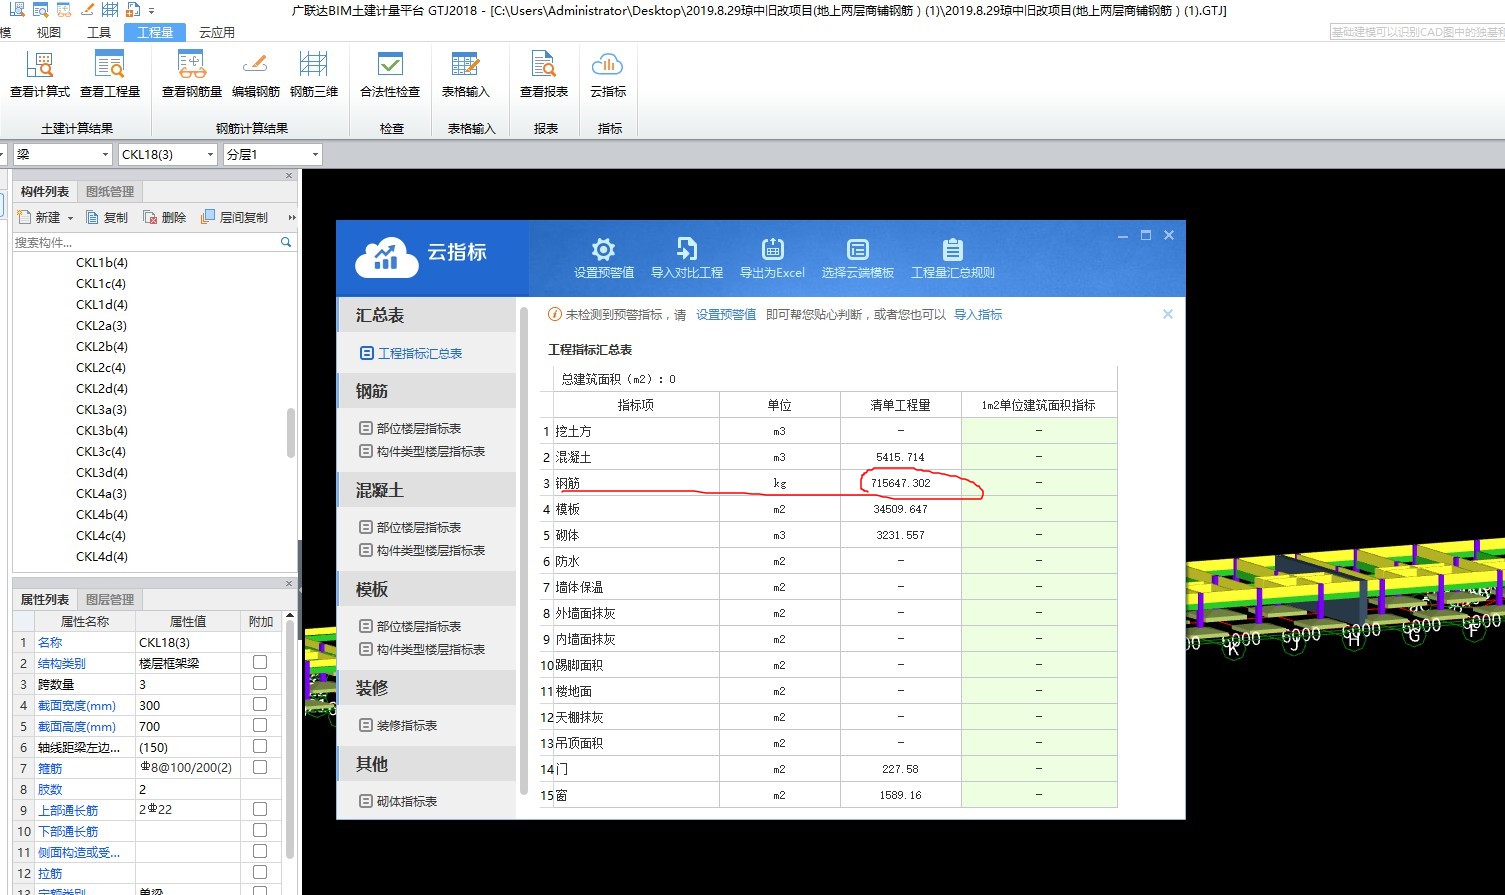Toggle 附加 checkbox for 截面宽度 row
The height and width of the screenshot is (895, 1505).
click(x=260, y=704)
